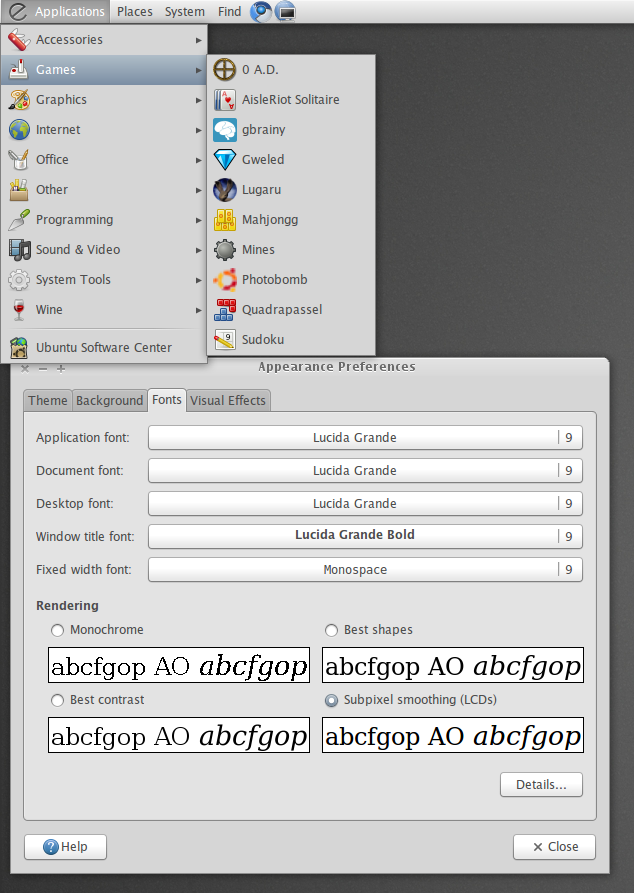Click the Other category icon
This screenshot has height=893, width=634.
[x=19, y=190]
